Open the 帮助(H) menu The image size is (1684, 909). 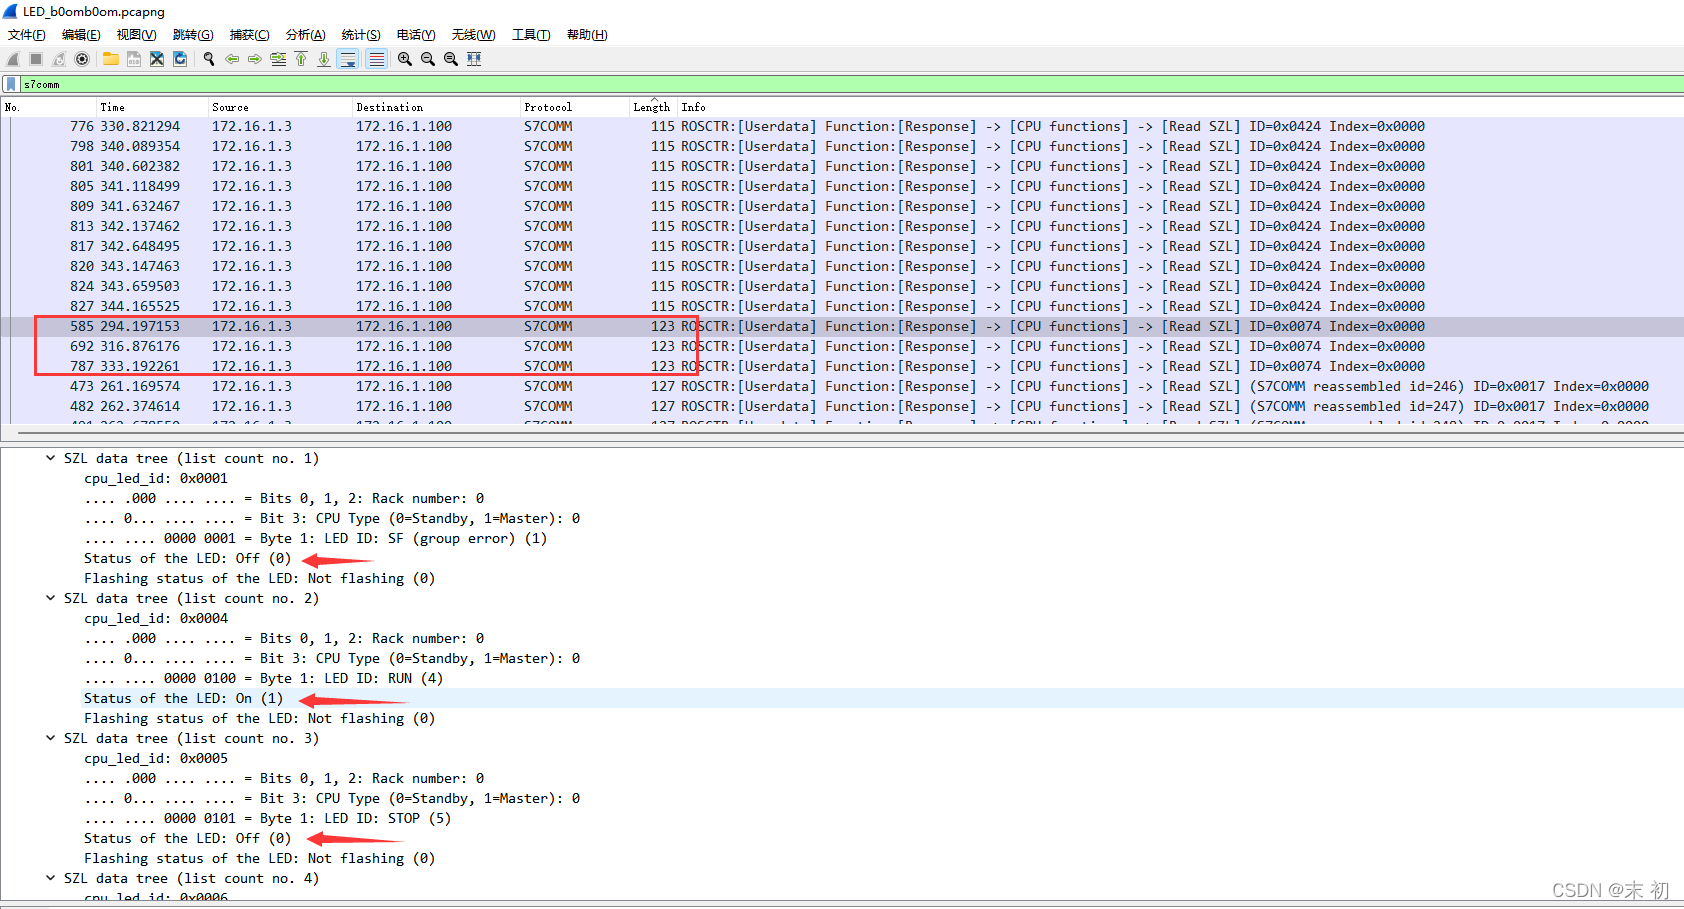click(587, 35)
